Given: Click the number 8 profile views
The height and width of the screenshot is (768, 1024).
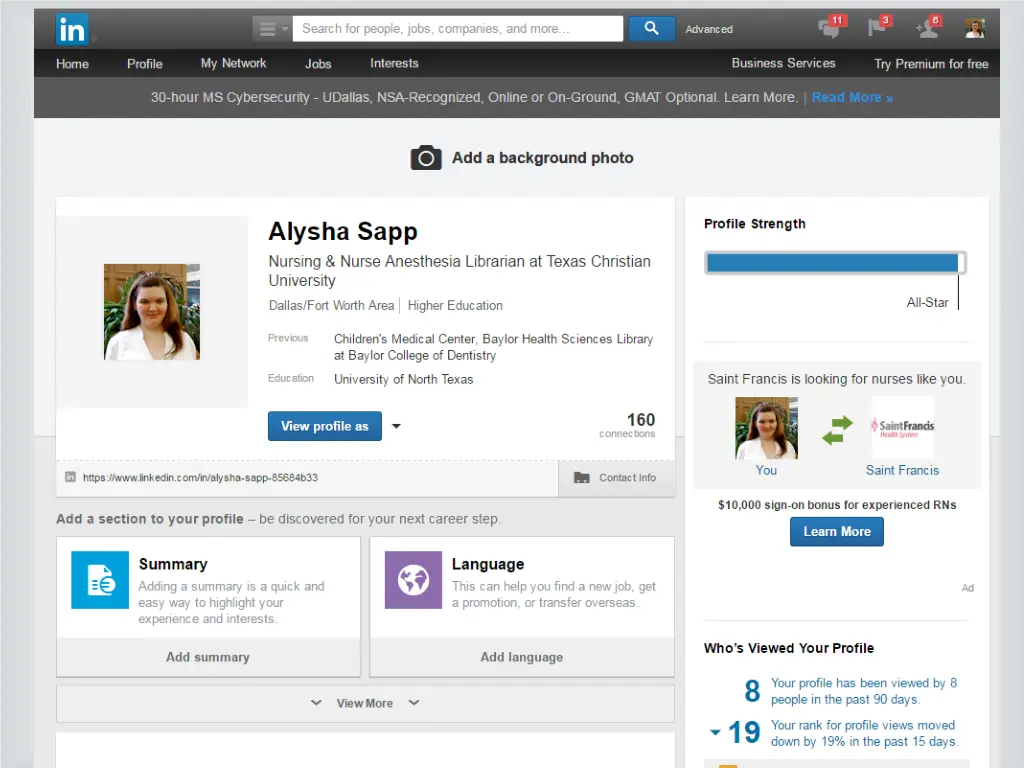Looking at the screenshot, I should (x=752, y=691).
